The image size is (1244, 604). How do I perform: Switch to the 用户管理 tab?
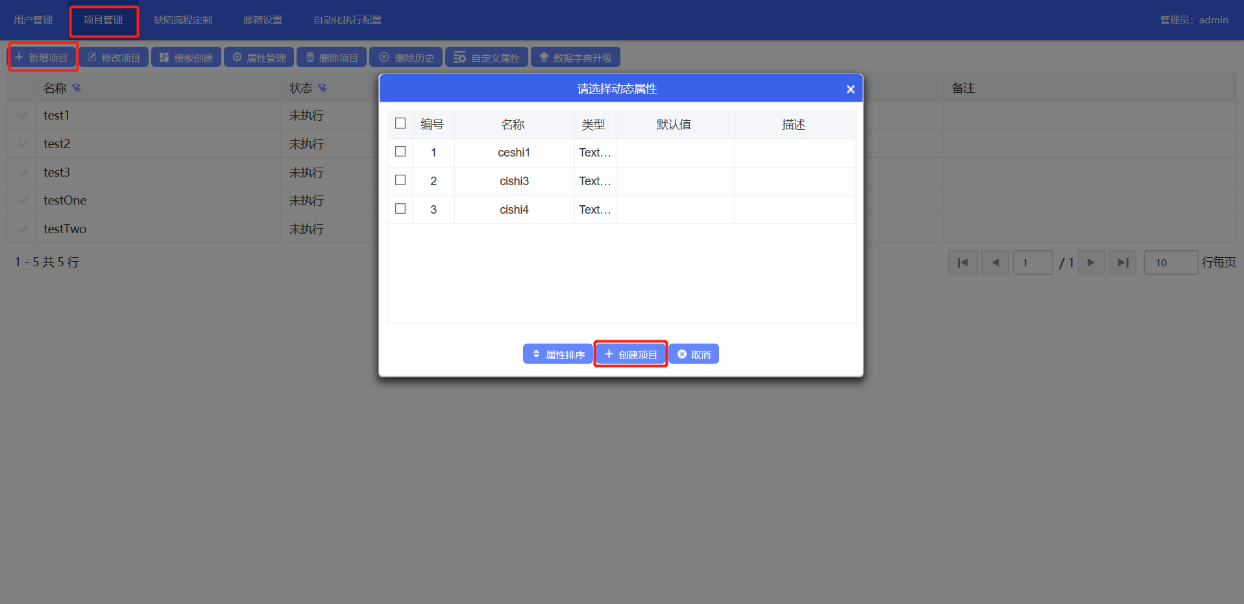(33, 20)
